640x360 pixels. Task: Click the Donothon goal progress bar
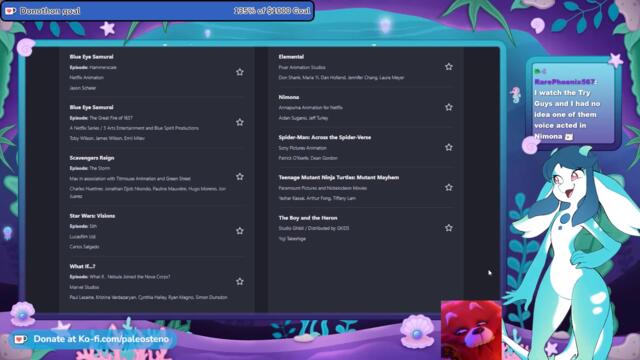pyautogui.click(x=158, y=11)
